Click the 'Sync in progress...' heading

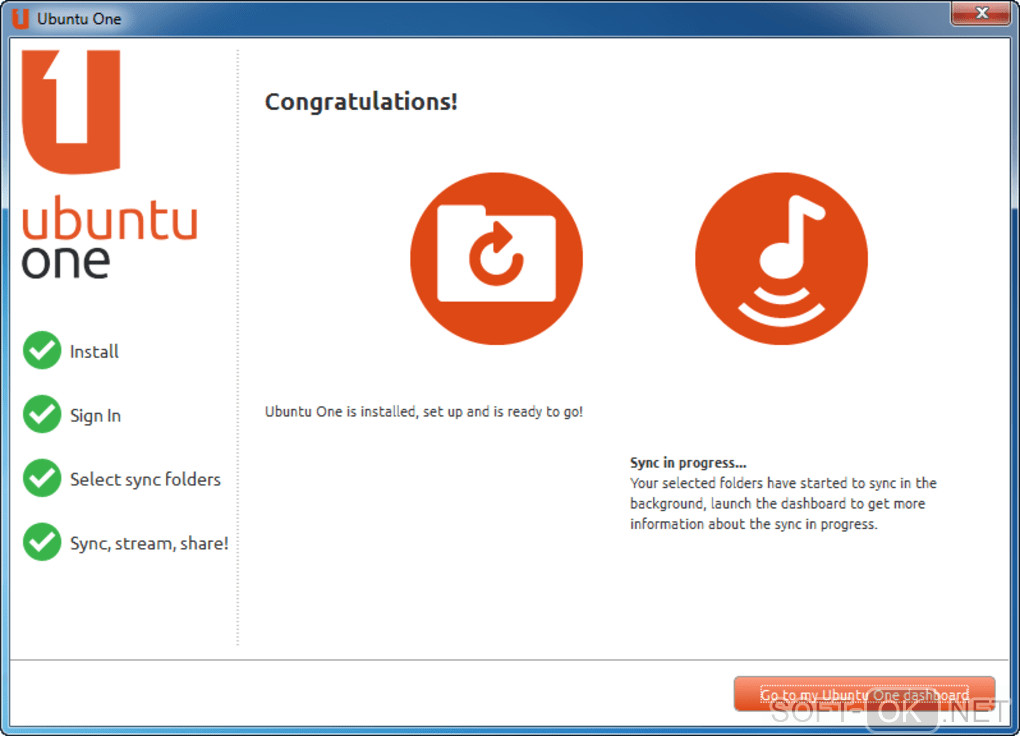(x=688, y=463)
